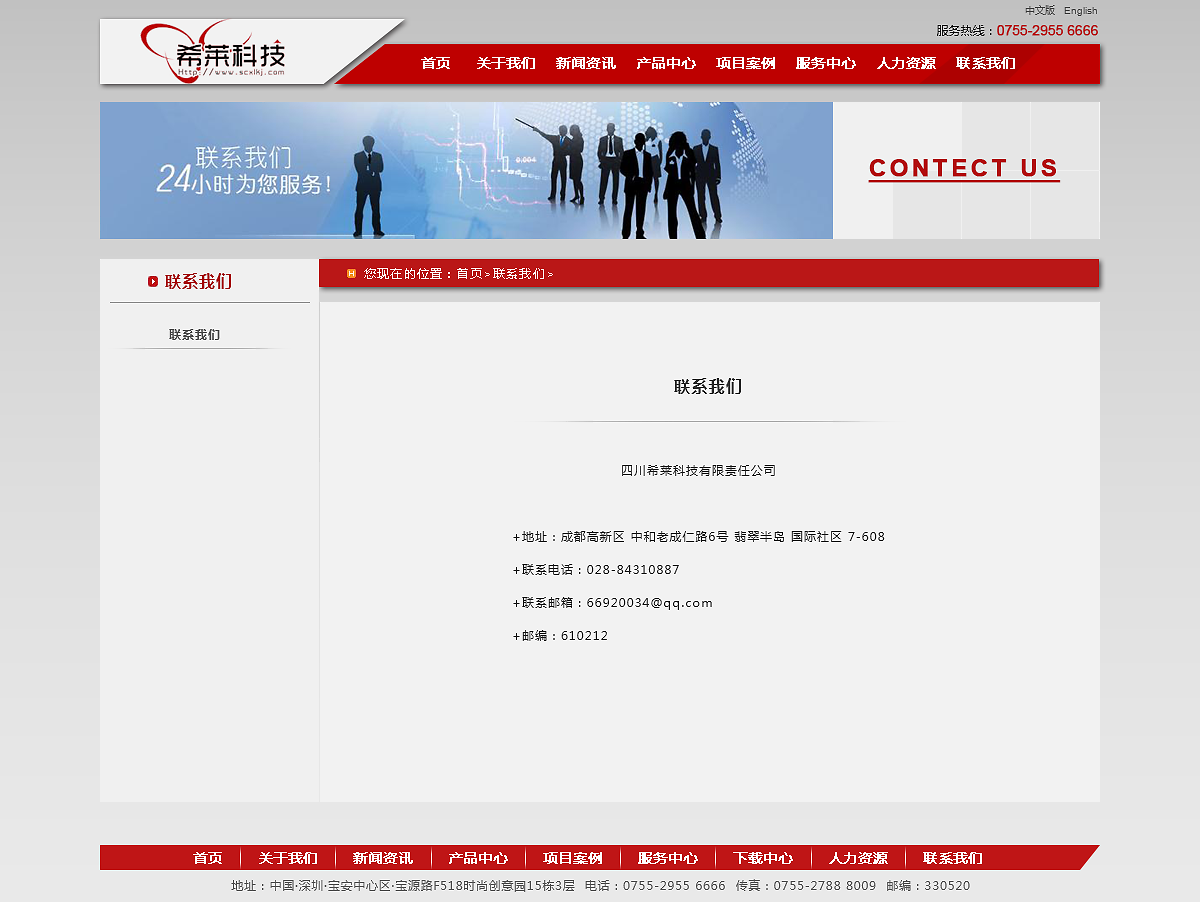The height and width of the screenshot is (902, 1200).
Task: Click the banner image showing business people
Action: point(466,170)
